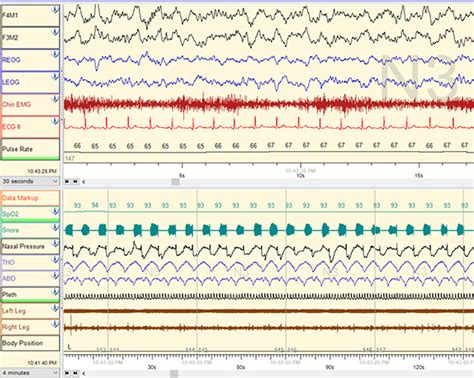Jump to start in upper scrollbar
This screenshot has height=378, width=474.
(x=67, y=182)
